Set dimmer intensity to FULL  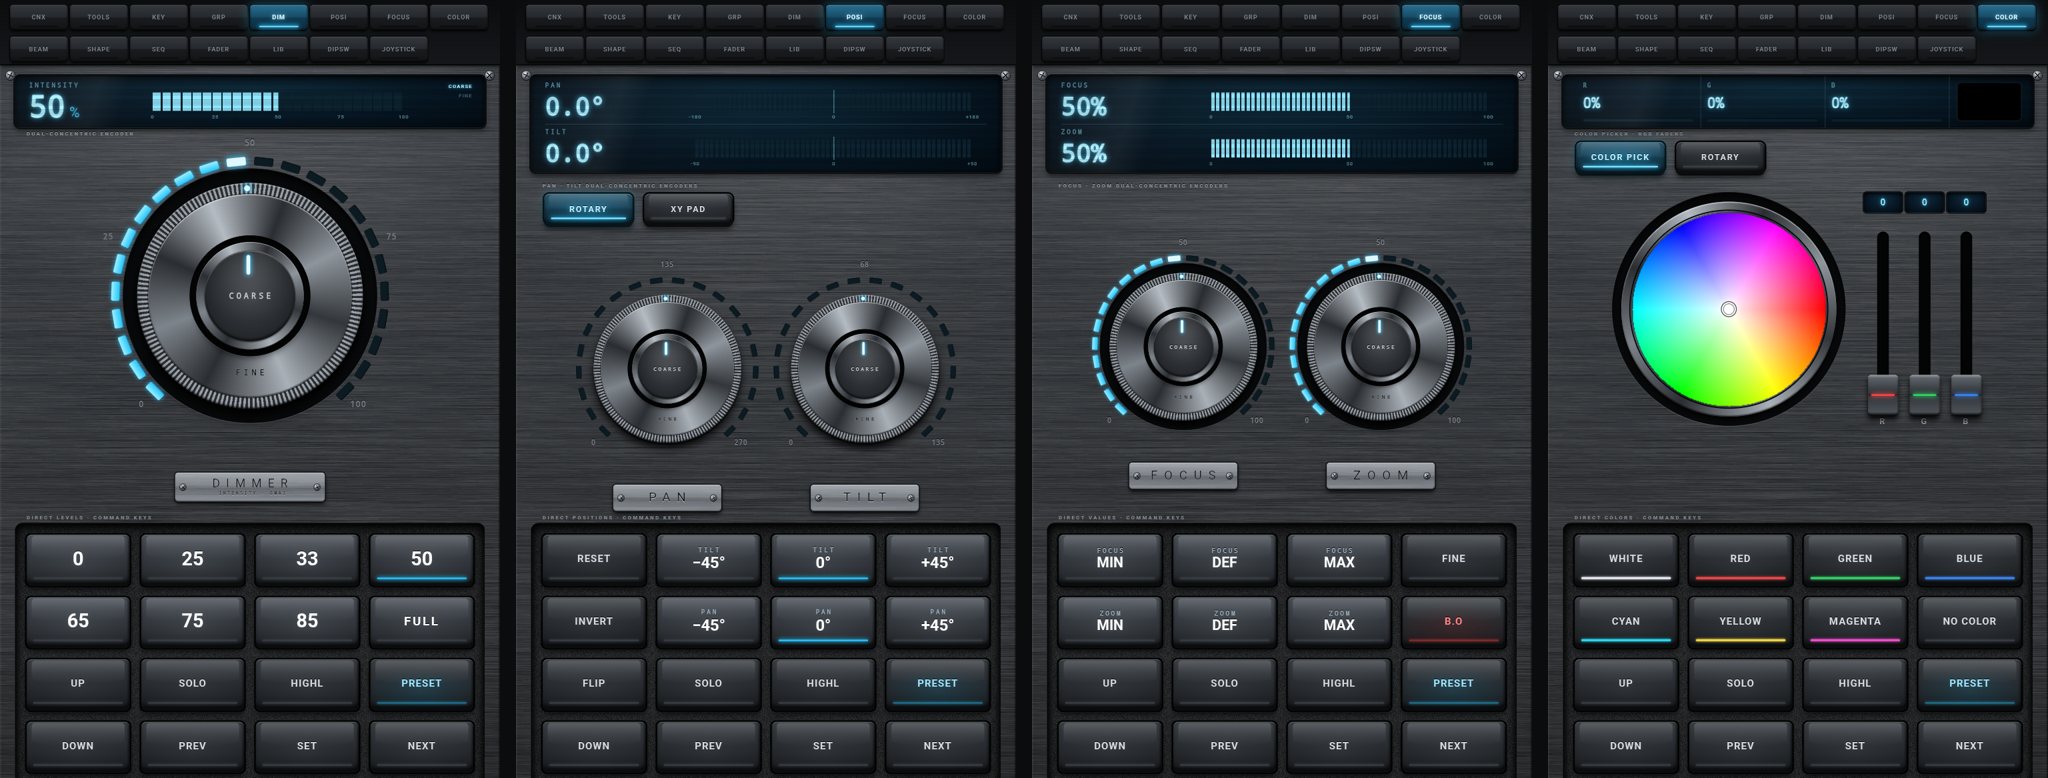pyautogui.click(x=421, y=621)
